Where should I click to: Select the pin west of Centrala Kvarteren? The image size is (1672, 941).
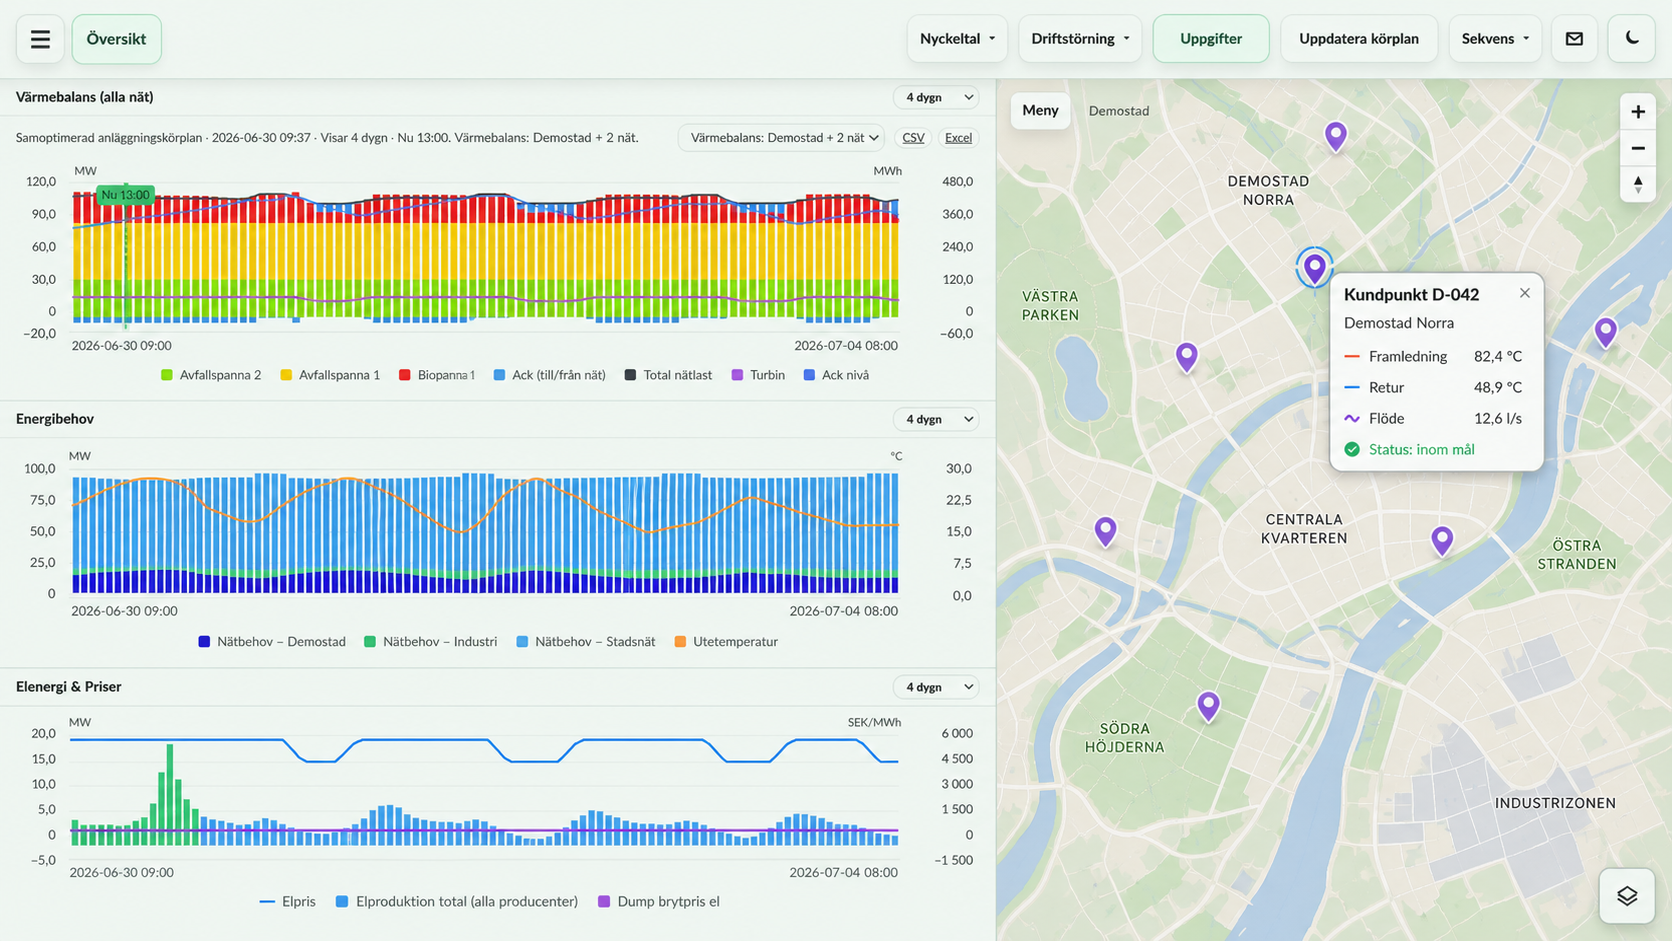click(1105, 530)
